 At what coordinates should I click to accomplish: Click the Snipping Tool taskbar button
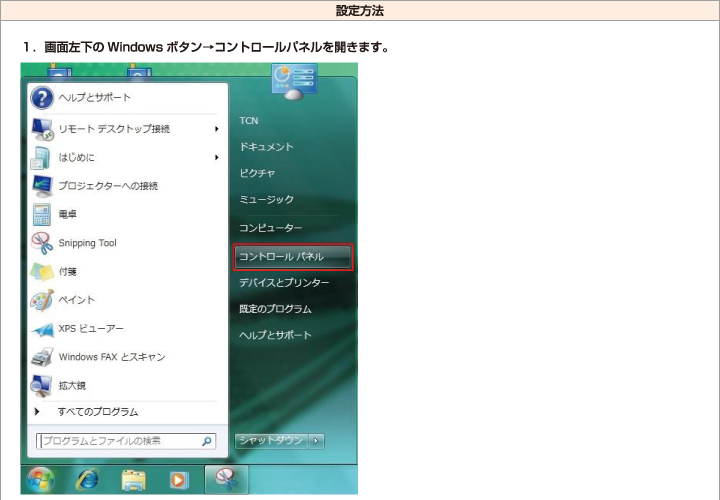[226, 479]
